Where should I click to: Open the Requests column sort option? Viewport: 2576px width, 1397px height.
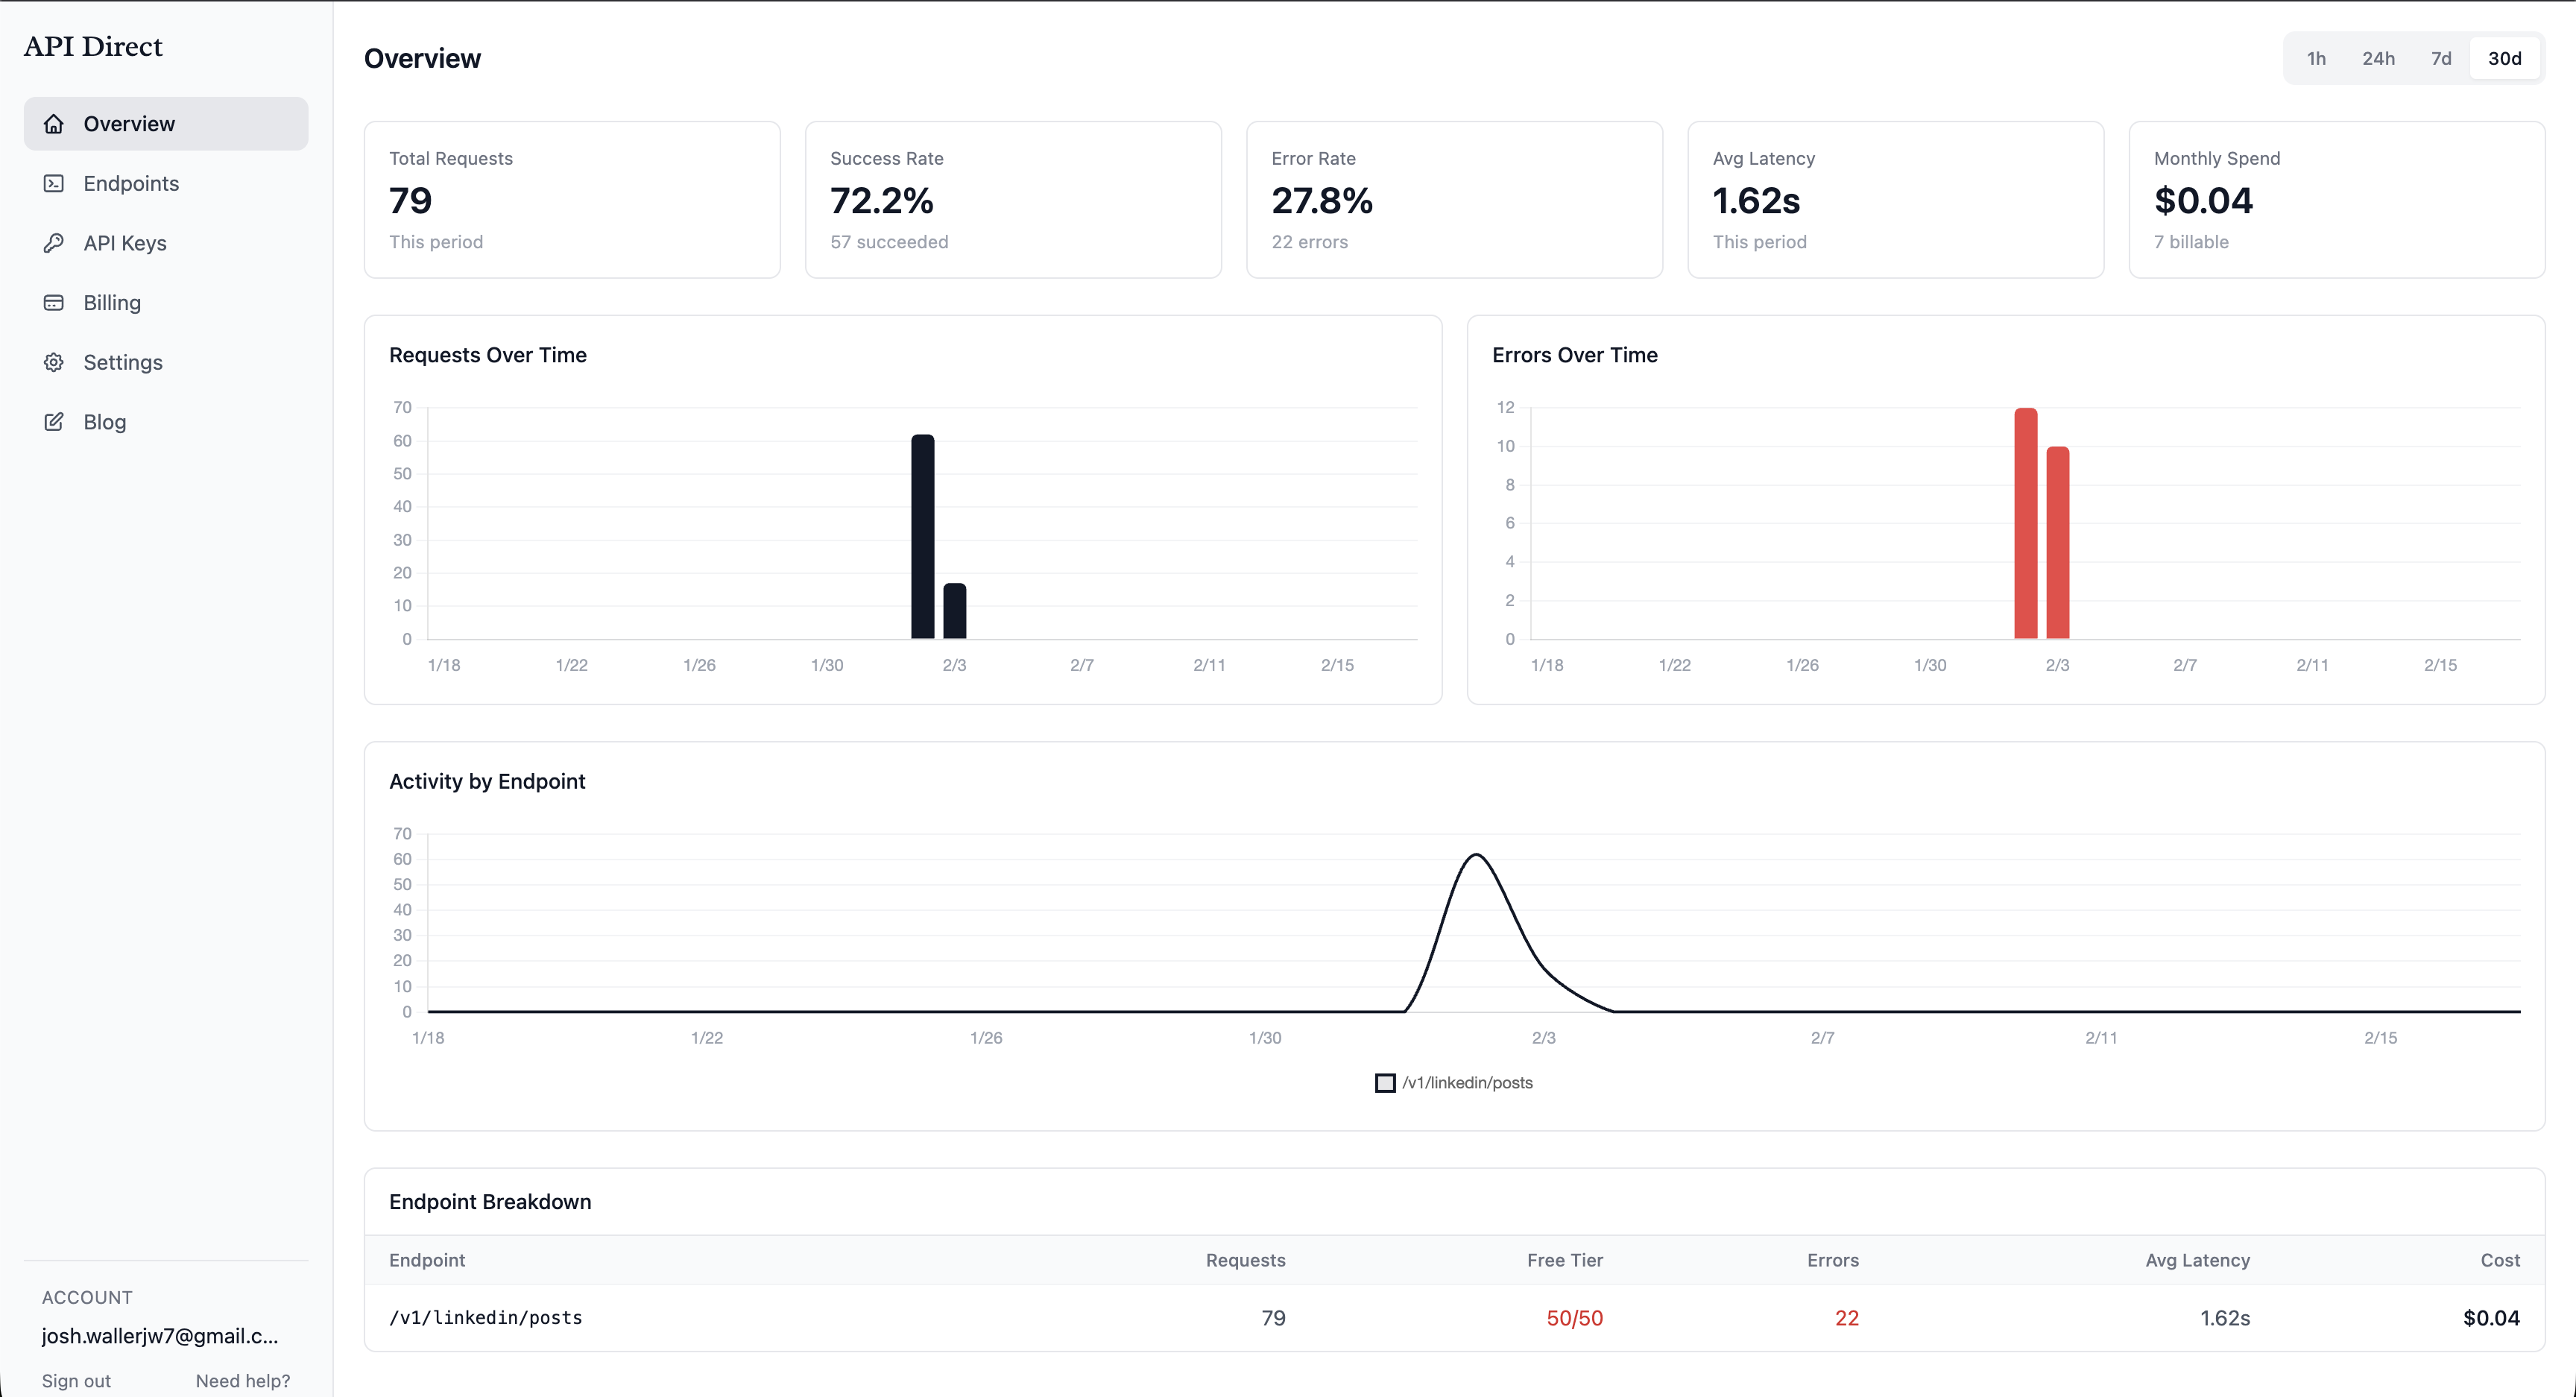pos(1245,1260)
